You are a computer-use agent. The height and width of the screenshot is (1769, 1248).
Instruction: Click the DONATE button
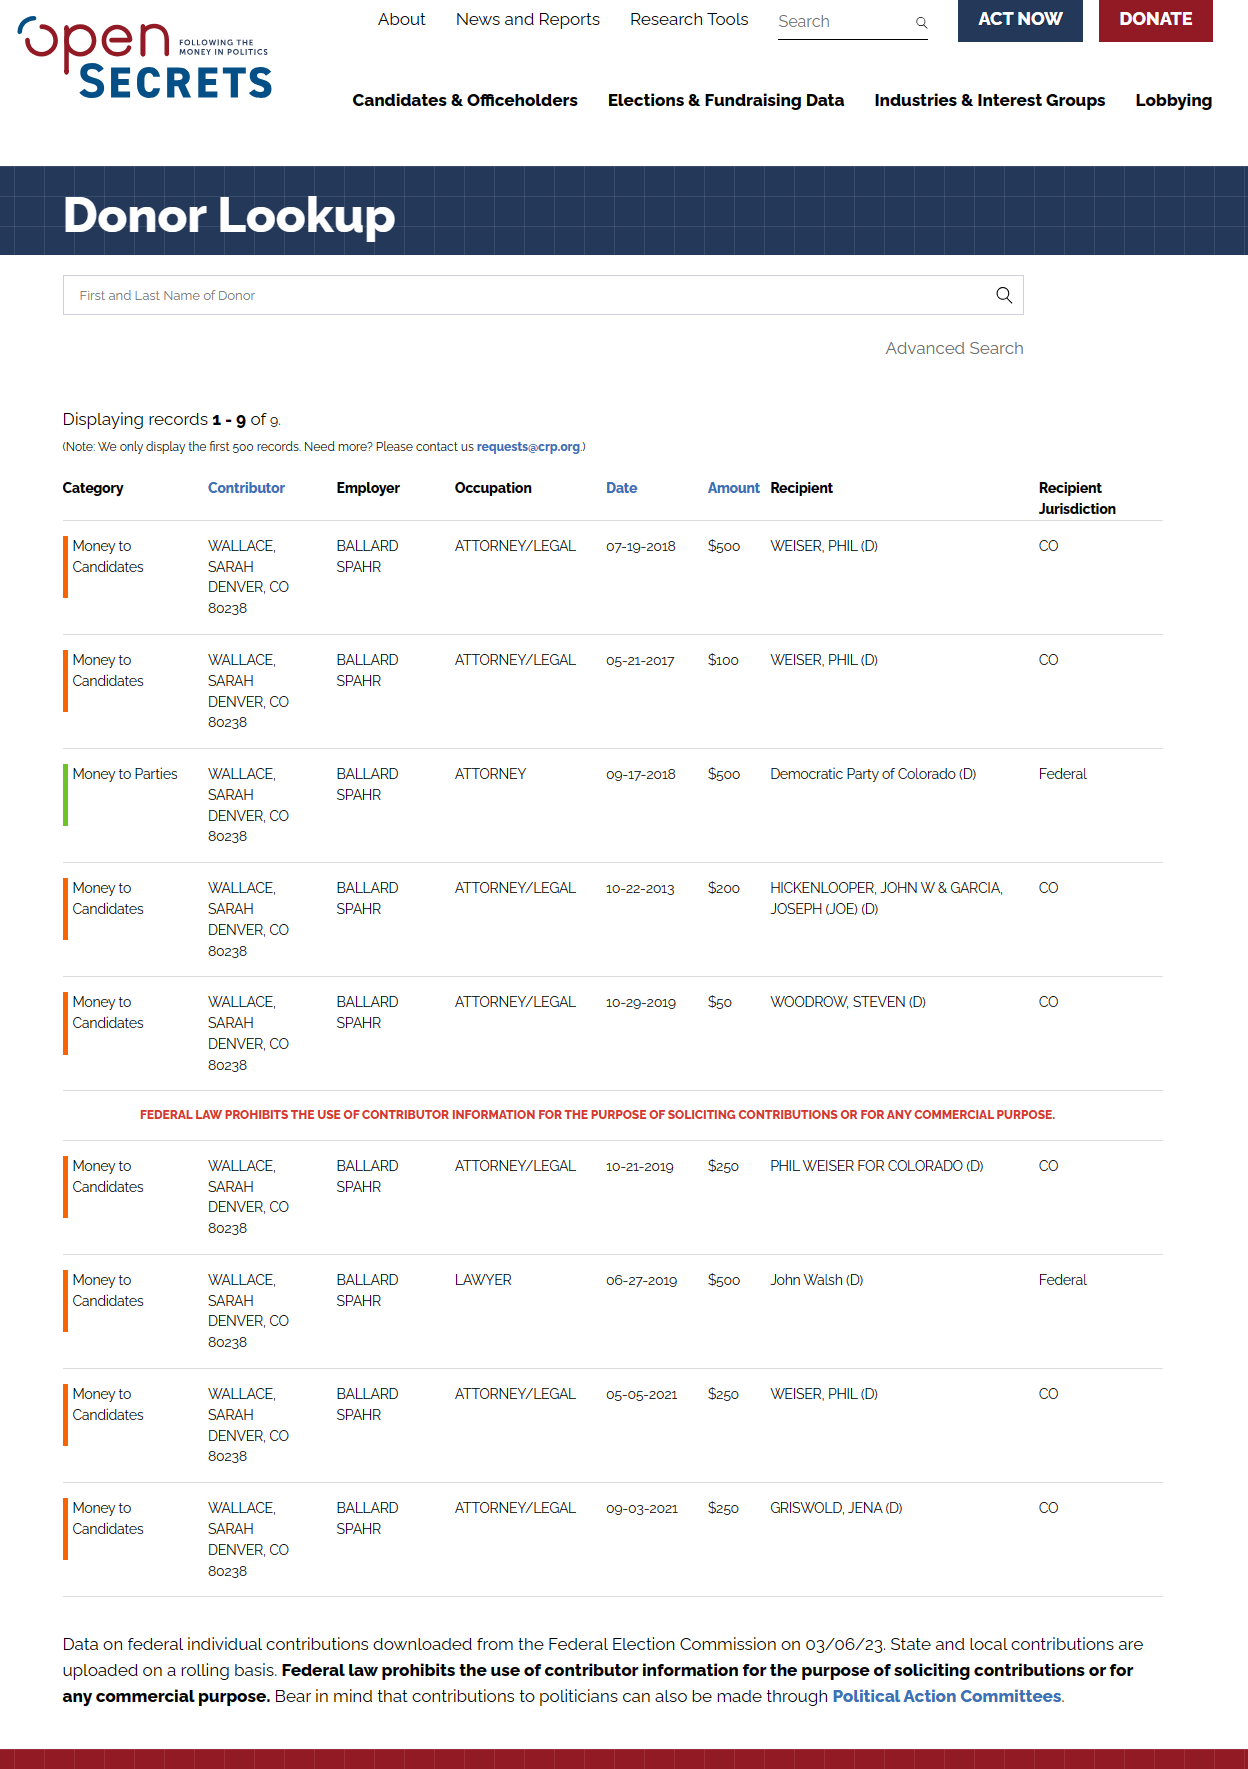1156,20
